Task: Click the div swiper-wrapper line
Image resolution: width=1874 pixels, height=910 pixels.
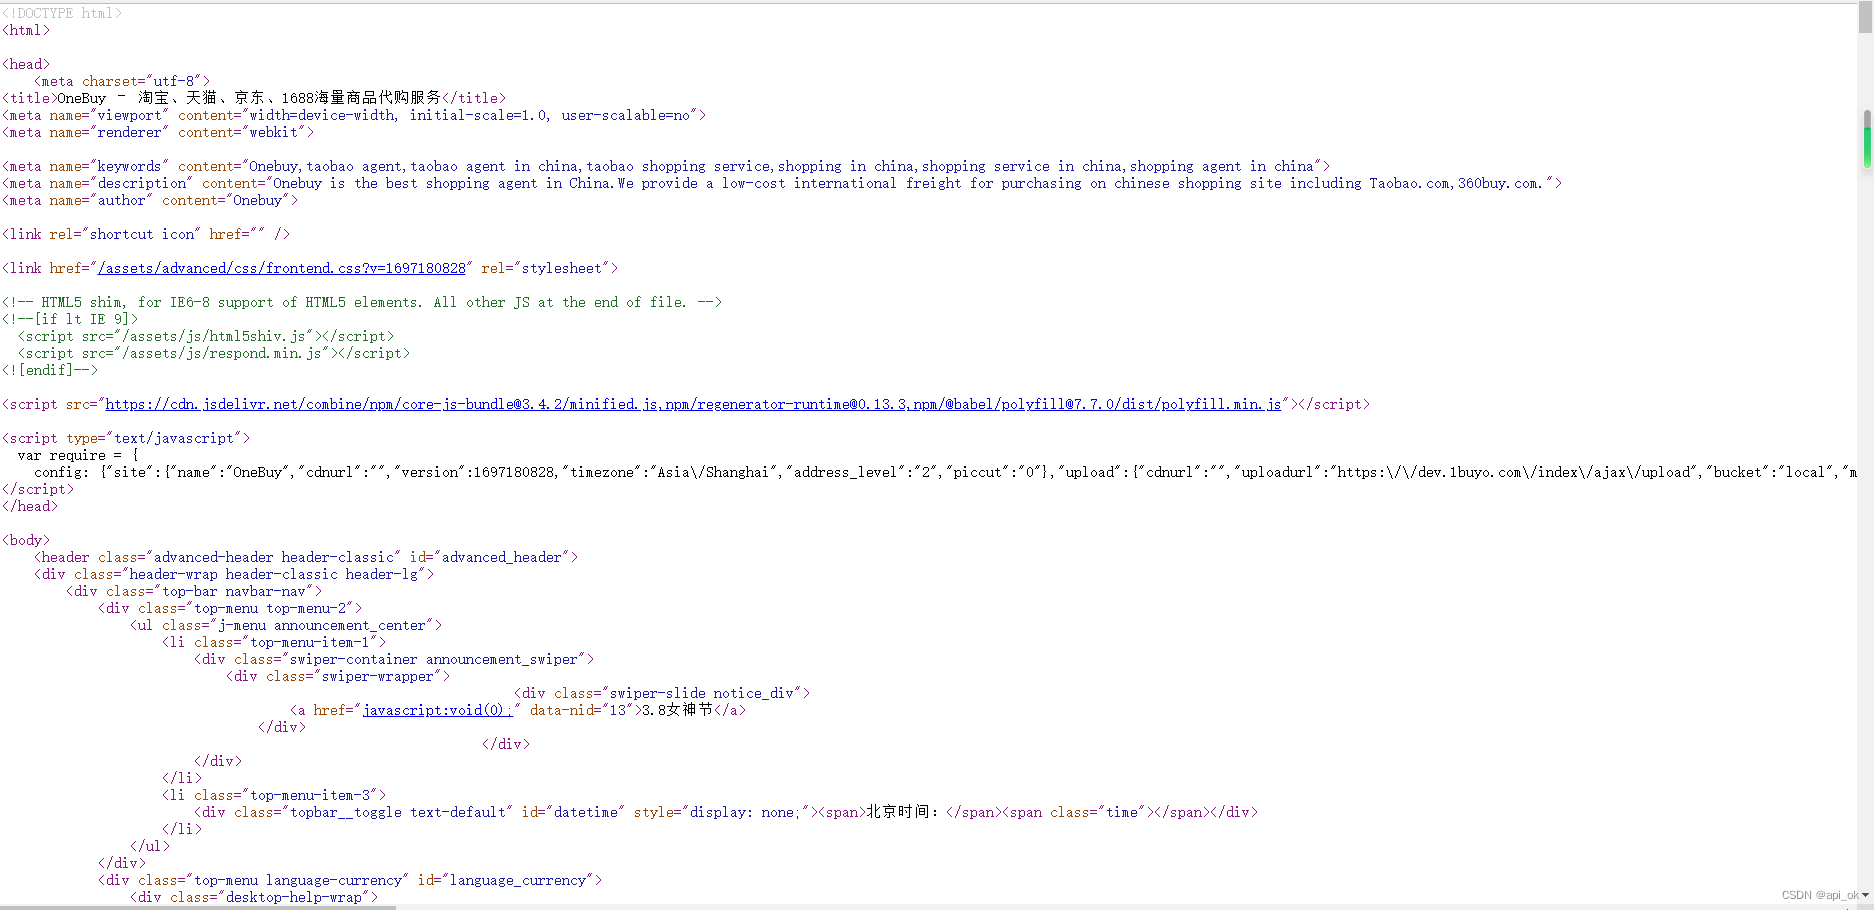Action: coord(338,676)
